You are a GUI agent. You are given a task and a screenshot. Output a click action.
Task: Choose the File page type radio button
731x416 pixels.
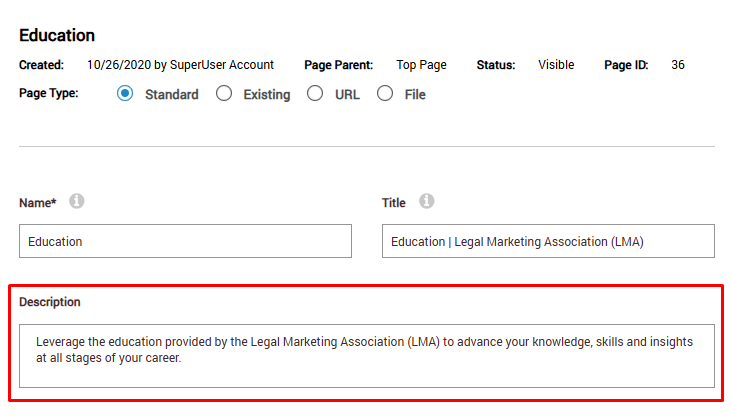385,93
